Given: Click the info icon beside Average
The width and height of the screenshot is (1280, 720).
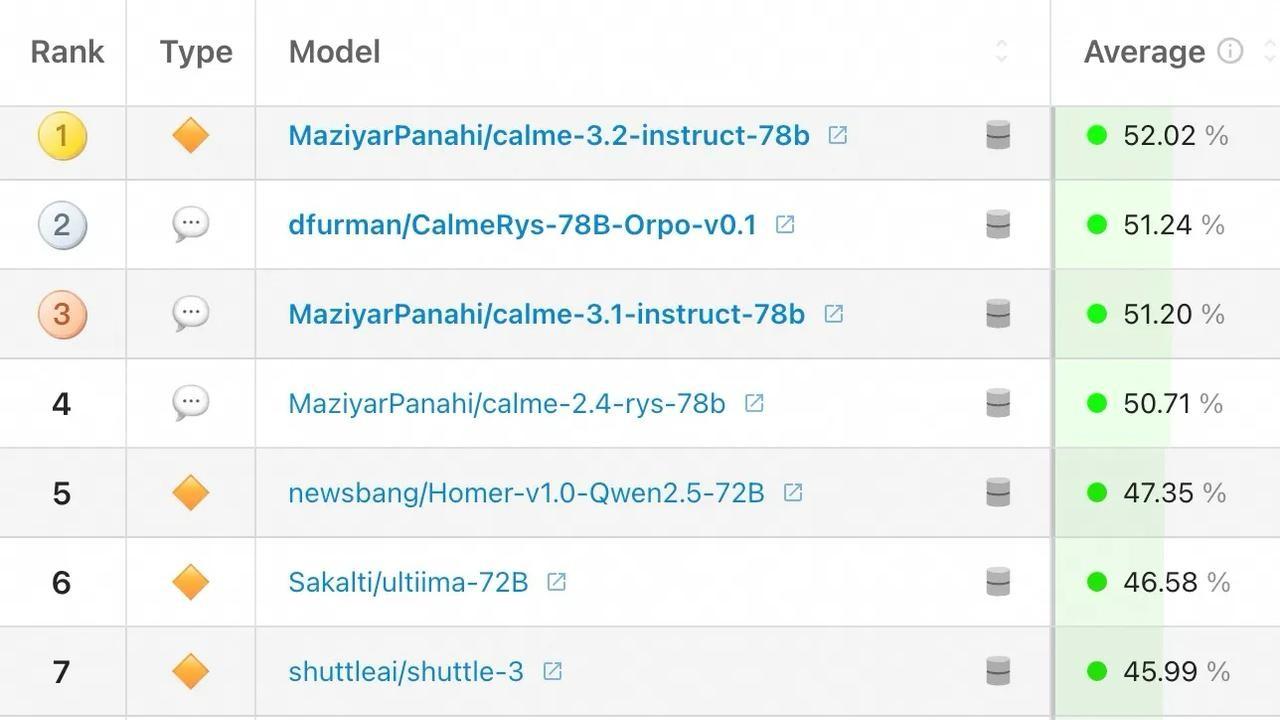Looking at the screenshot, I should [x=1230, y=51].
